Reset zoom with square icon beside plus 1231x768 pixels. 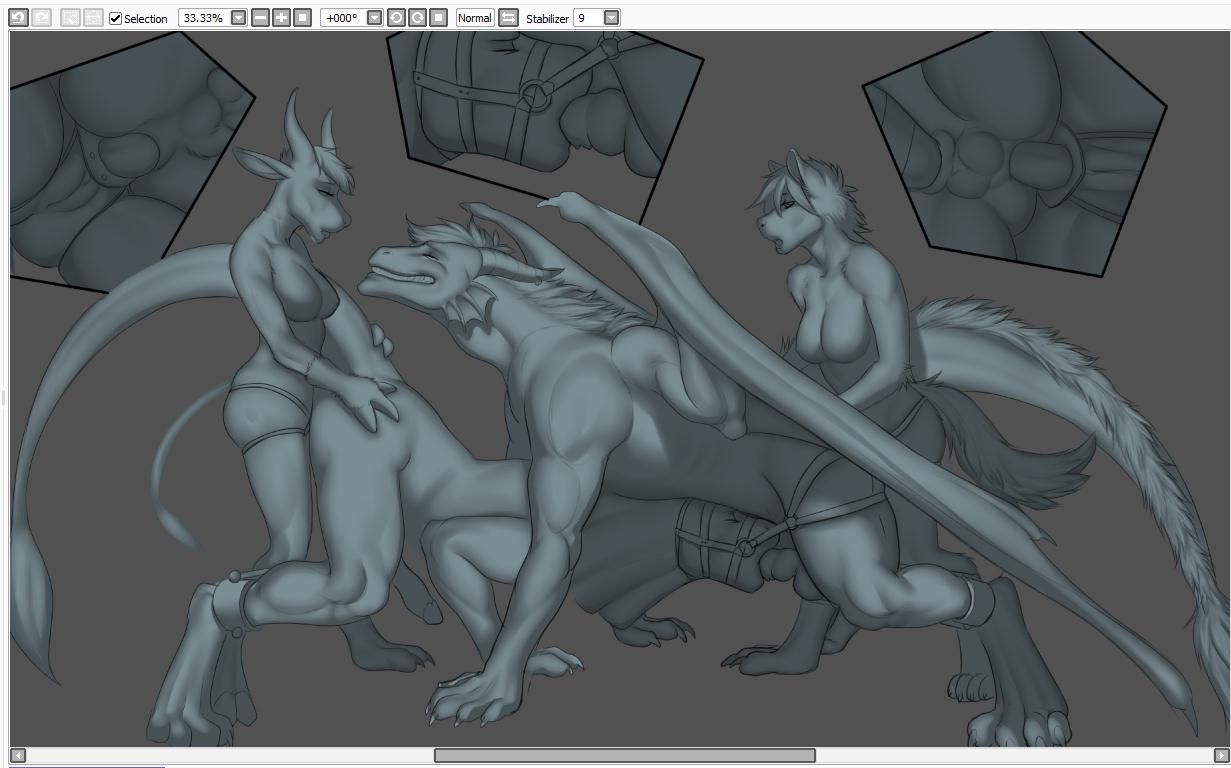coord(302,18)
